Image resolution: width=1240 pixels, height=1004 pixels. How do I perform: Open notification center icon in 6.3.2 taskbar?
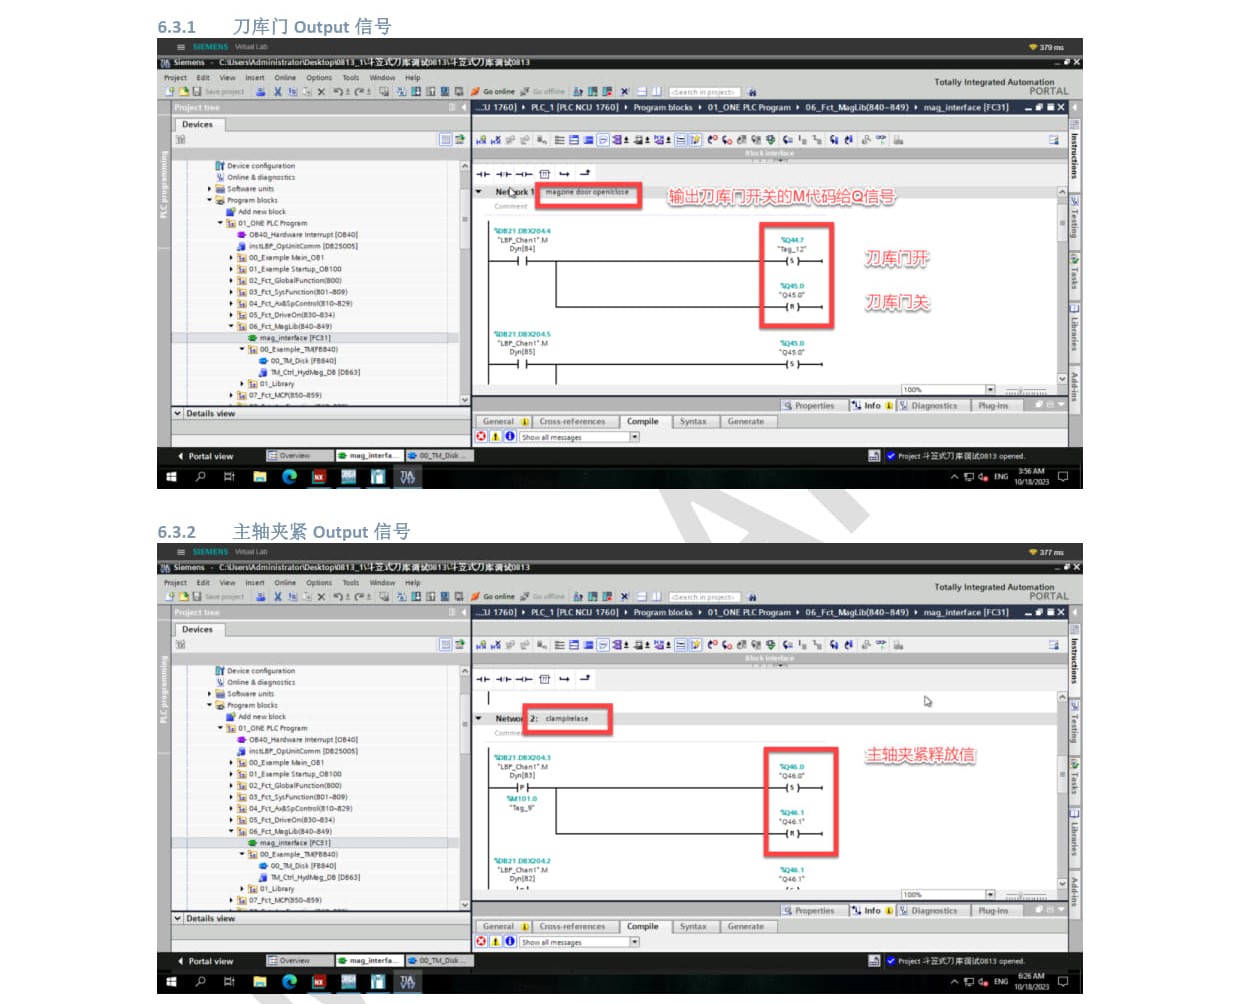tap(1063, 982)
